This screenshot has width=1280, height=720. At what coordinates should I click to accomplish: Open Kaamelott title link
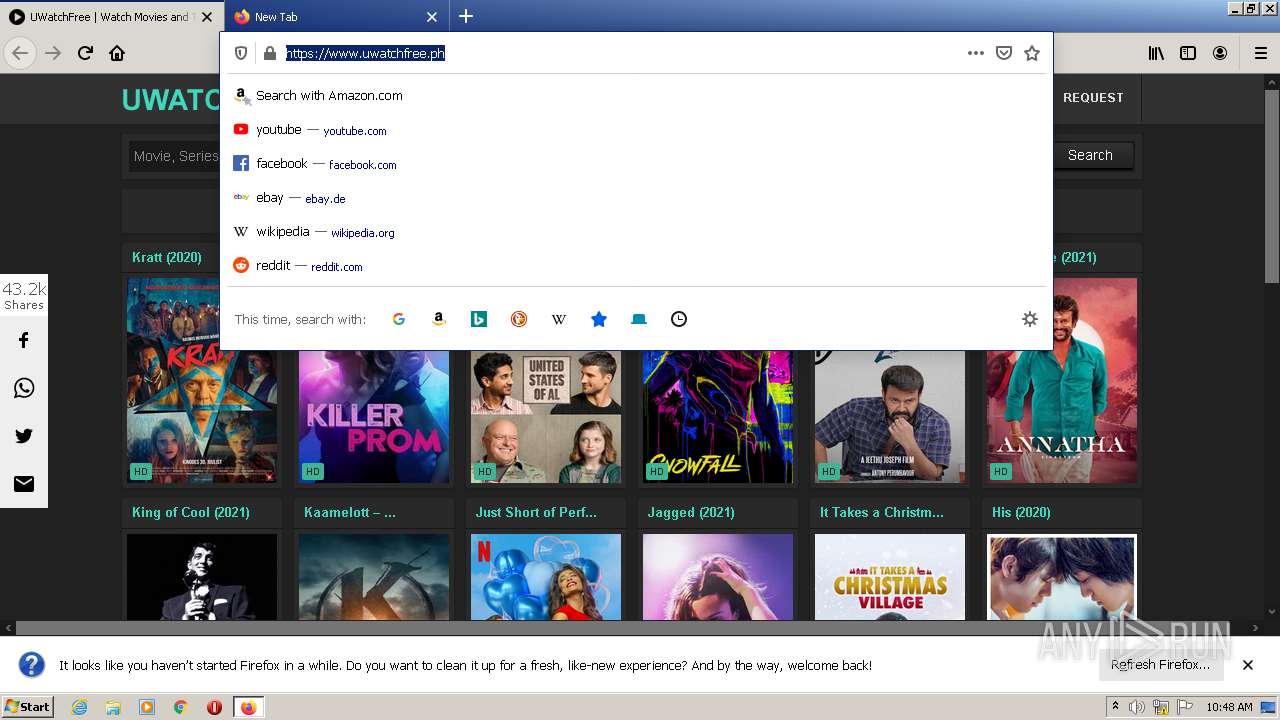click(x=350, y=512)
